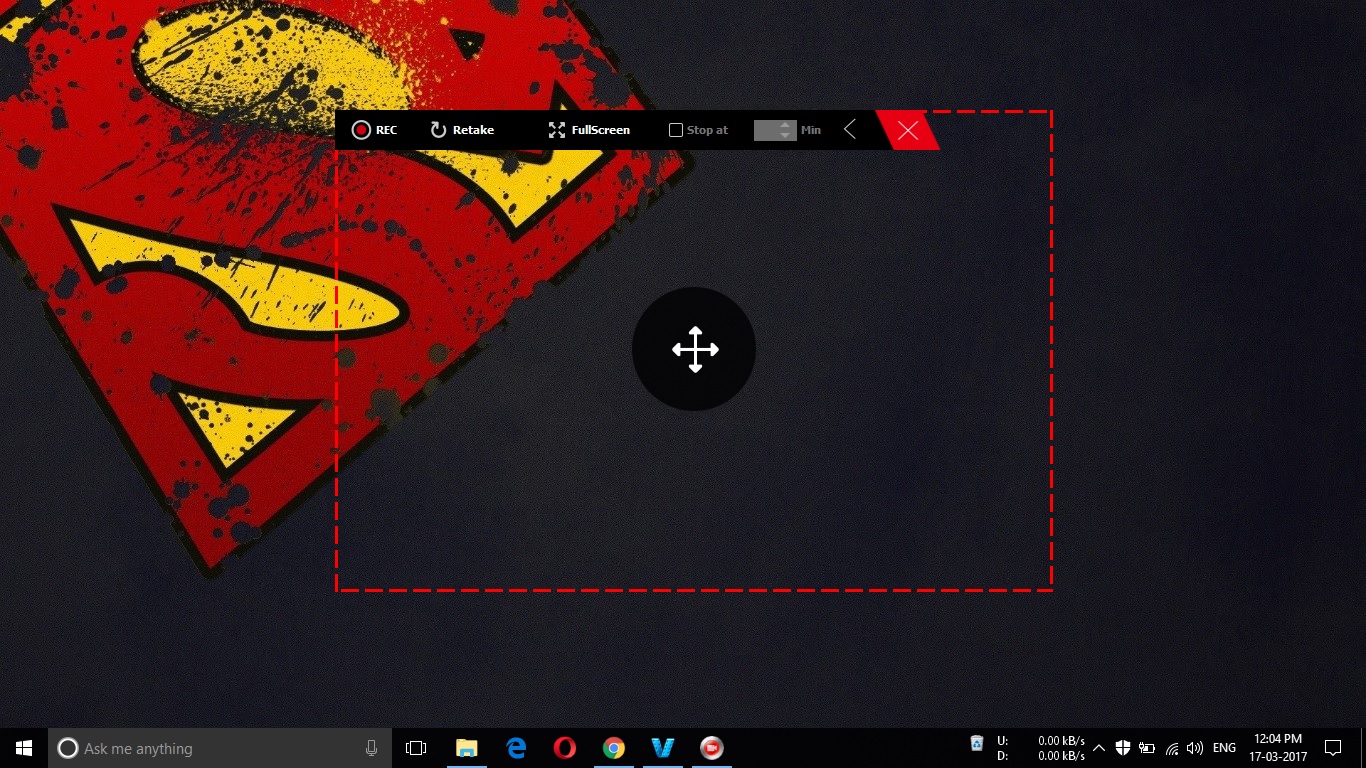
Task: Launch Microsoft Edge from the taskbar
Action: (516, 748)
